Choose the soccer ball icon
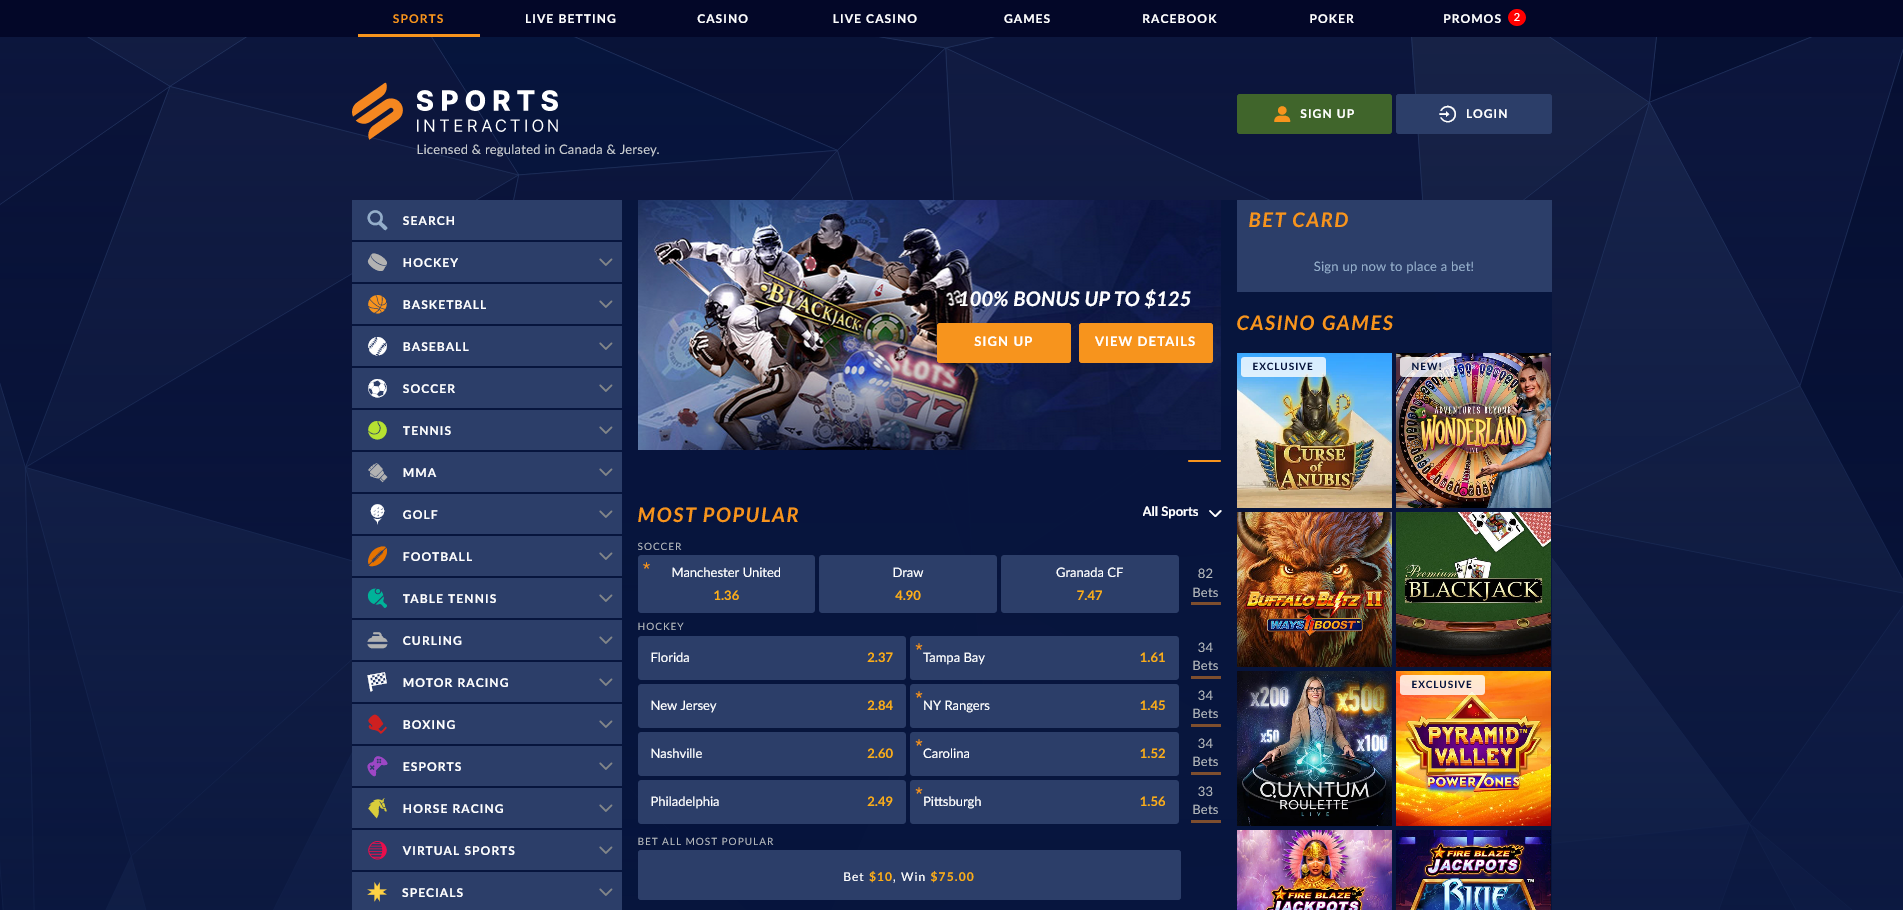Screen dimensions: 1903x910 [x=377, y=388]
